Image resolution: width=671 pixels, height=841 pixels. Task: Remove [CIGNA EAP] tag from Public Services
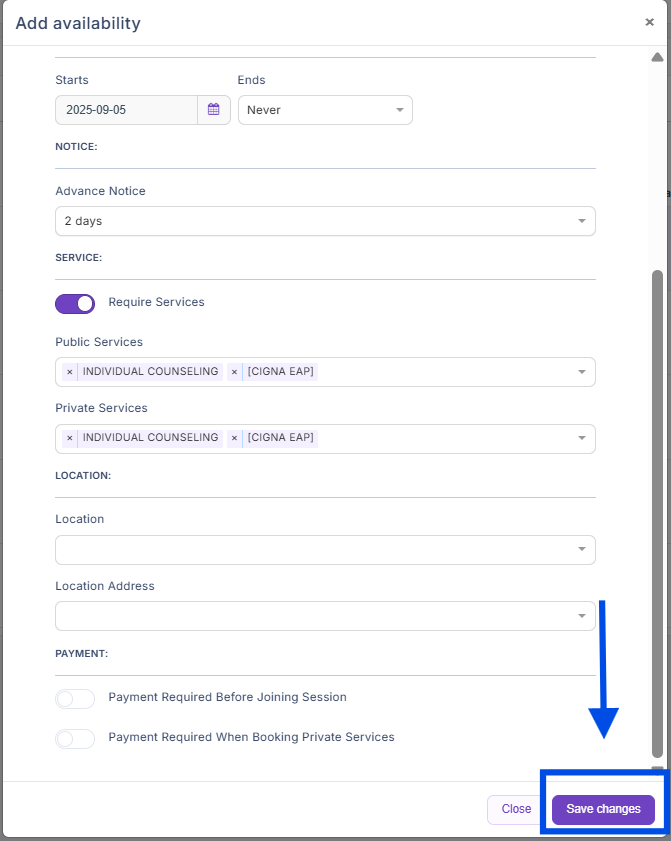pos(234,372)
